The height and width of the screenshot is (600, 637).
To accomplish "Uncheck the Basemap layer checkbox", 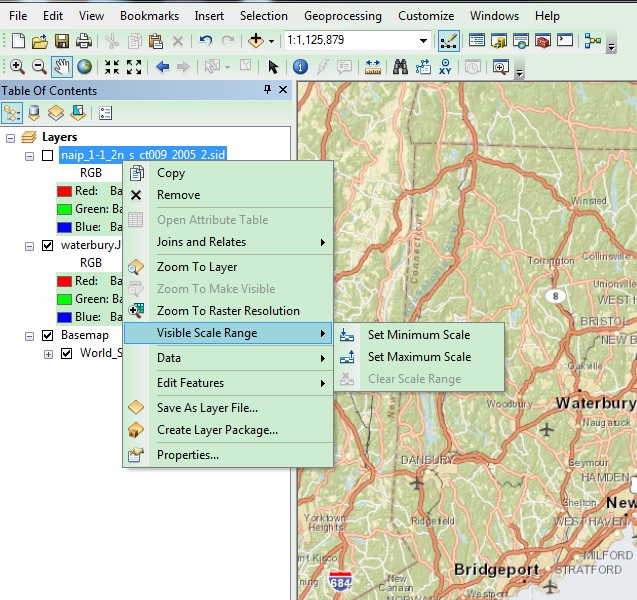I will click(x=48, y=336).
